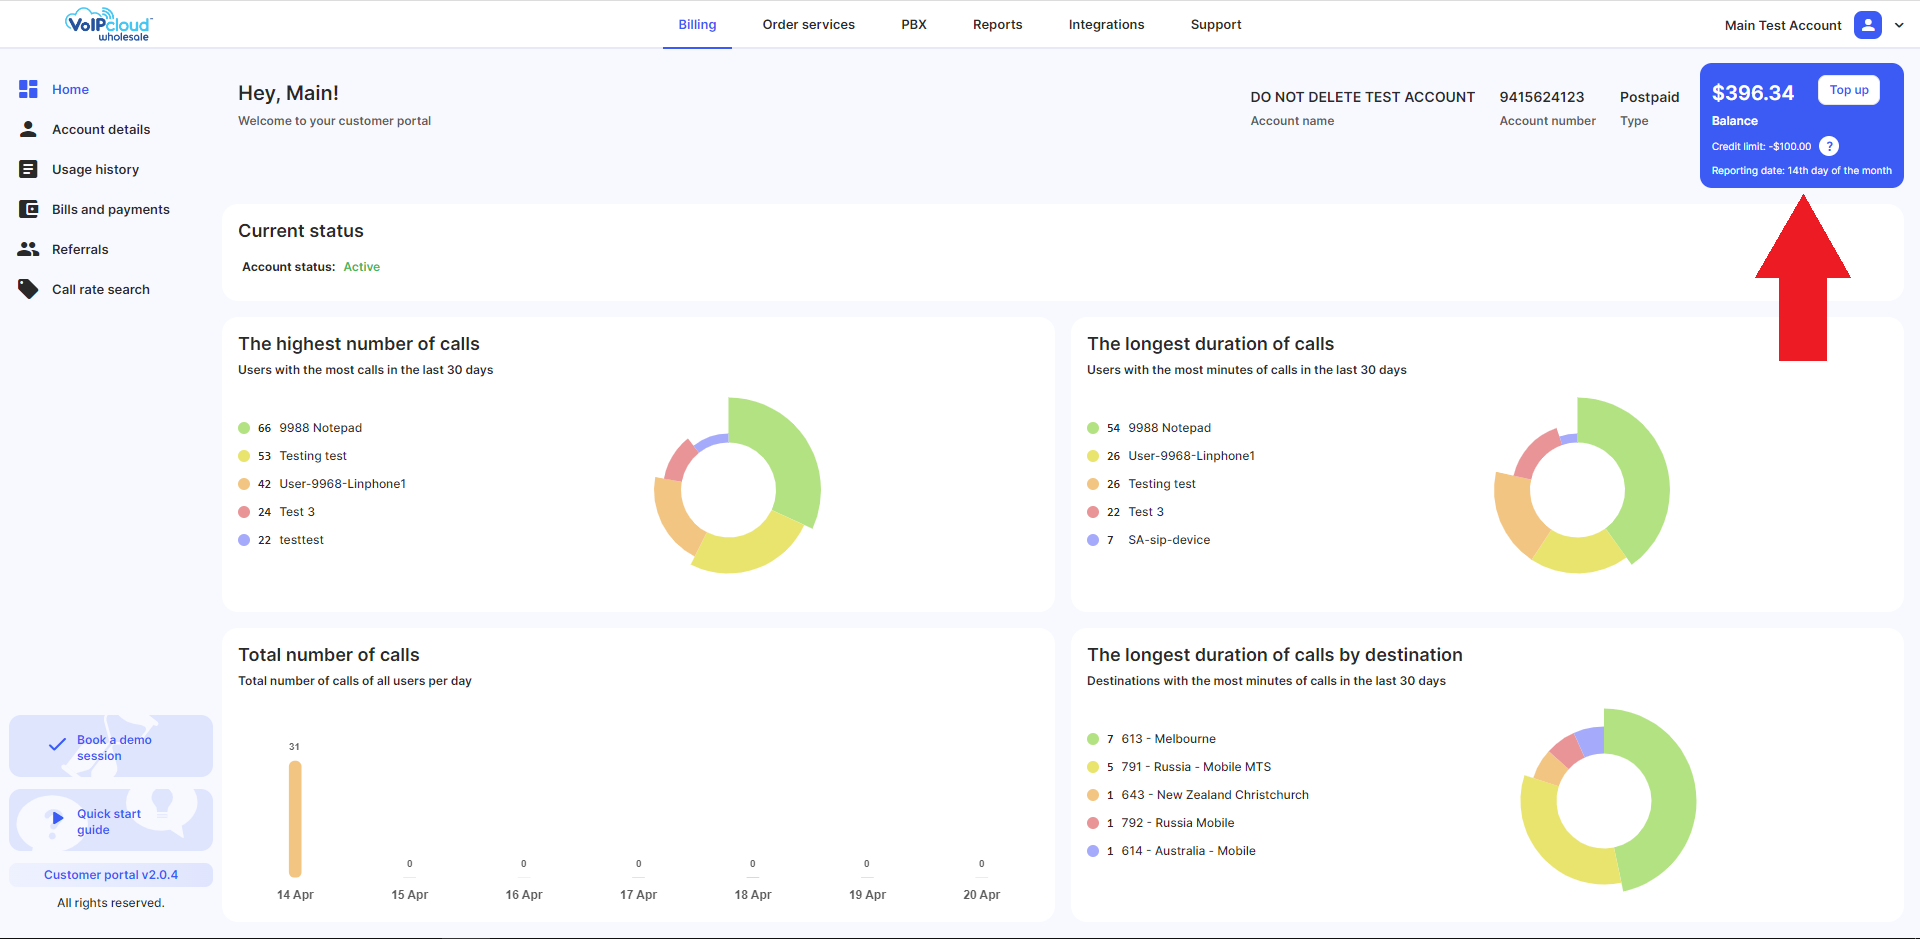The image size is (1920, 939).
Task: Expand the account menu chevron at top right
Action: (1899, 25)
